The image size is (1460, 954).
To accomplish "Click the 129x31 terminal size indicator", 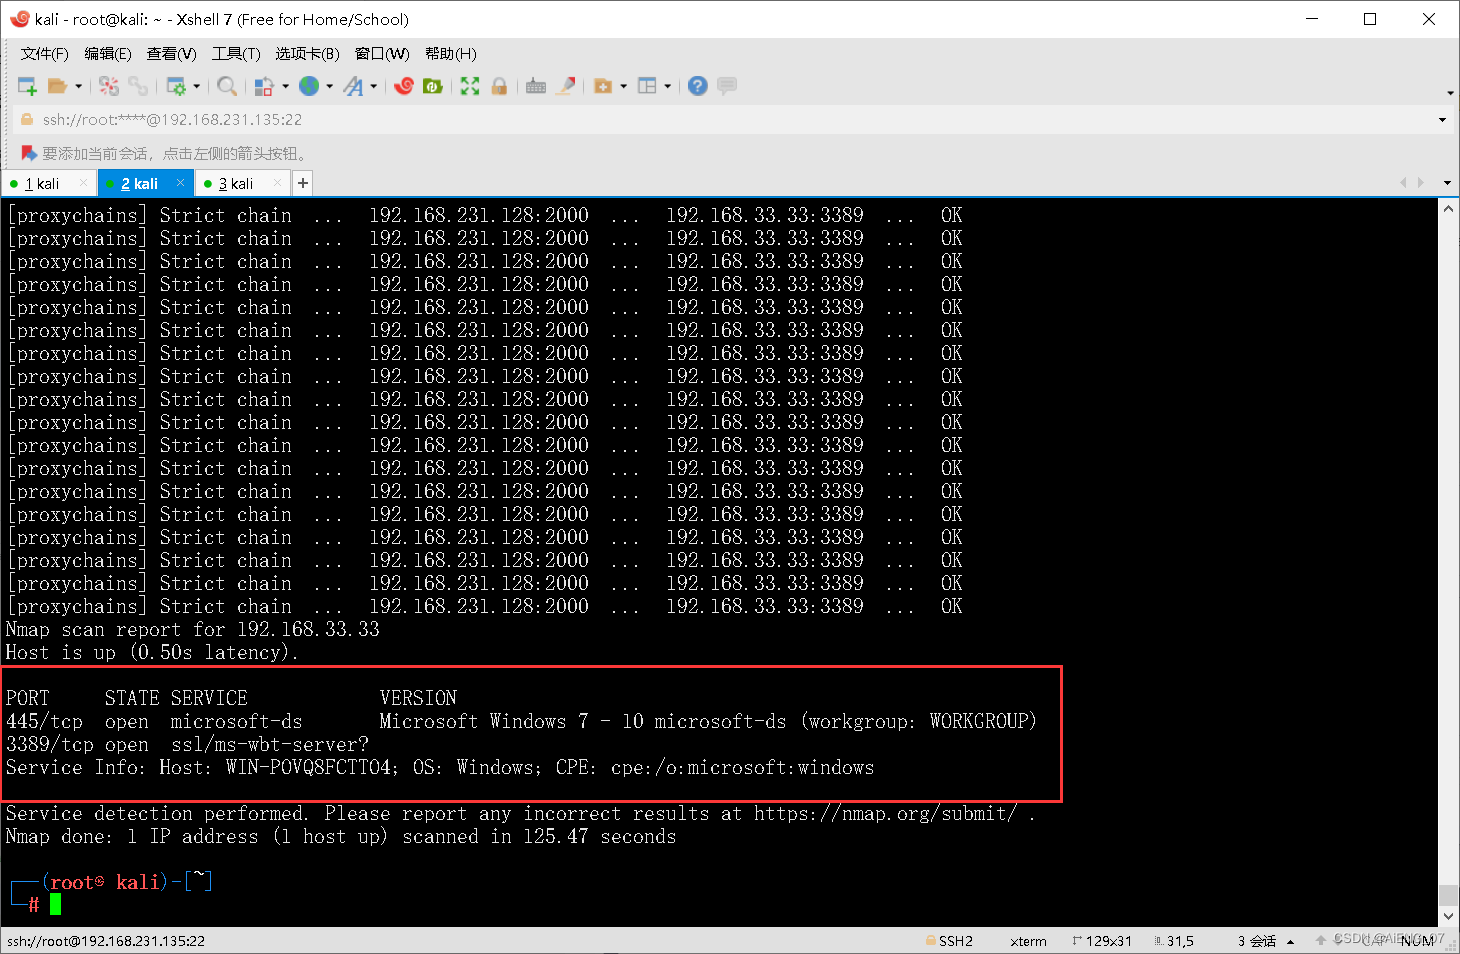I will click(1102, 941).
